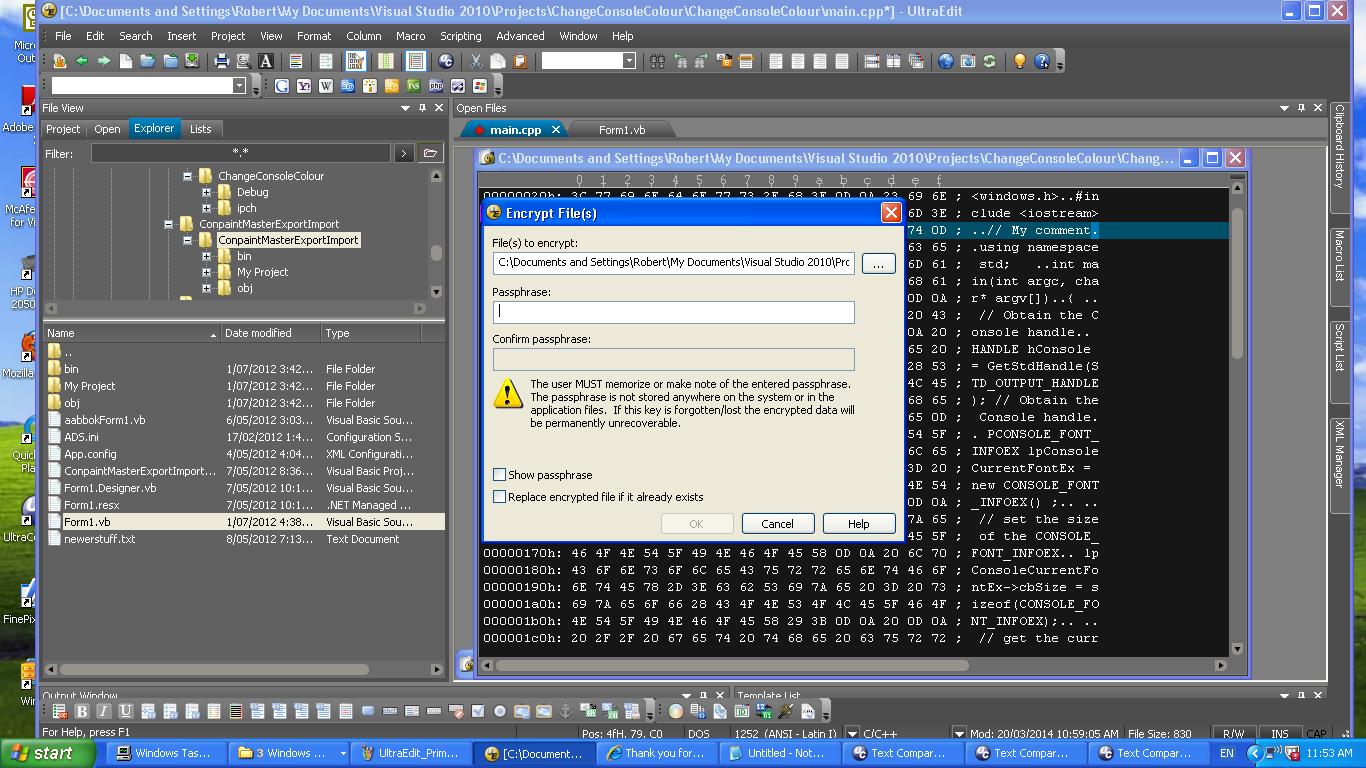Open the Windows Start menu

coord(42,753)
